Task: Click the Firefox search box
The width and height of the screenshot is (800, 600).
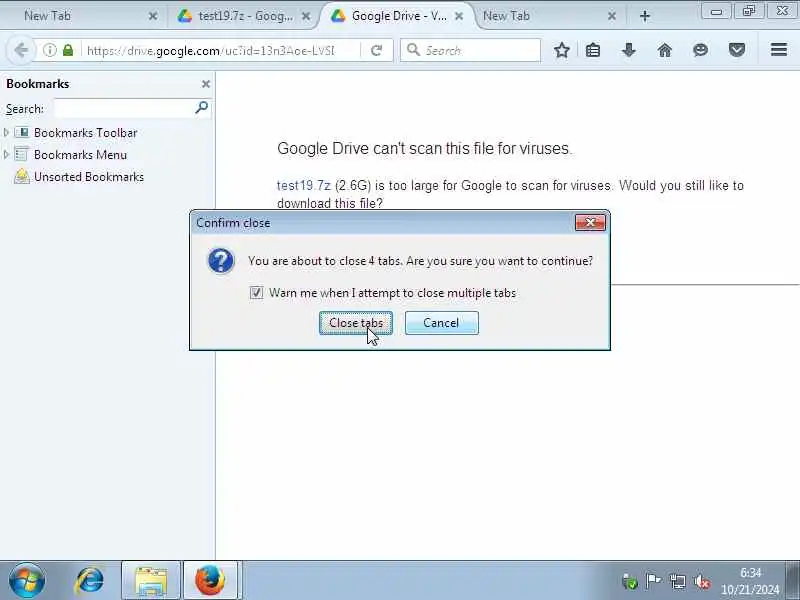Action: pyautogui.click(x=470, y=51)
